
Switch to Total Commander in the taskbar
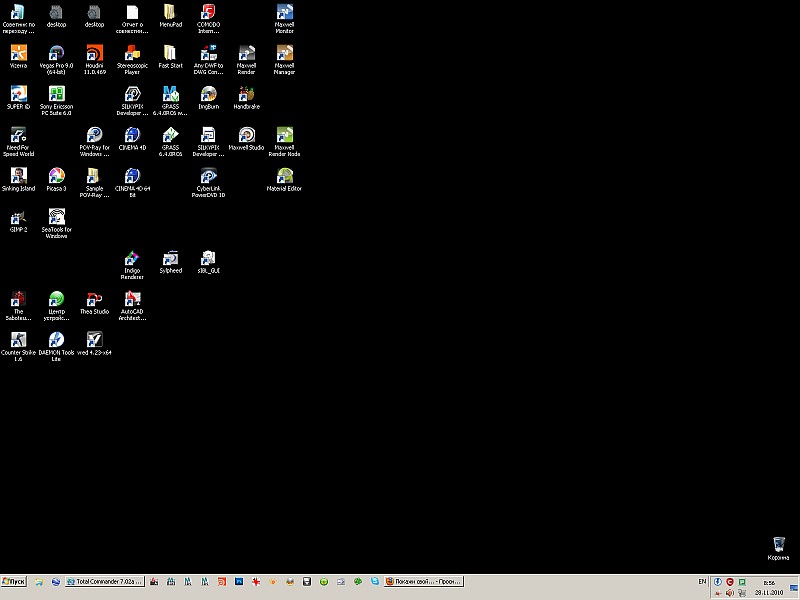(x=104, y=581)
